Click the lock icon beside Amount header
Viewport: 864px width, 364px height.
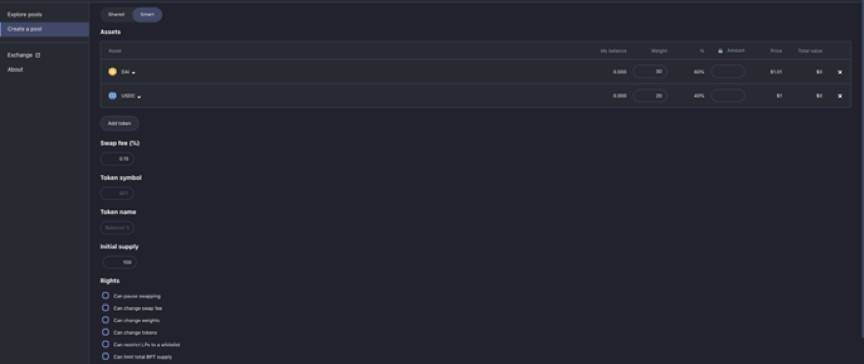coord(720,51)
